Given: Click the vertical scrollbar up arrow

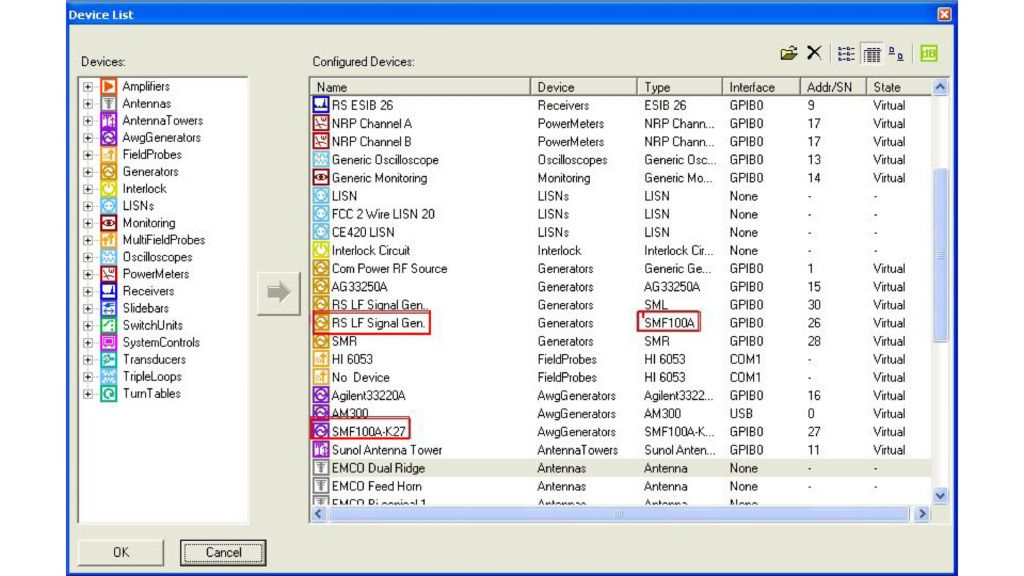Looking at the screenshot, I should click(940, 87).
